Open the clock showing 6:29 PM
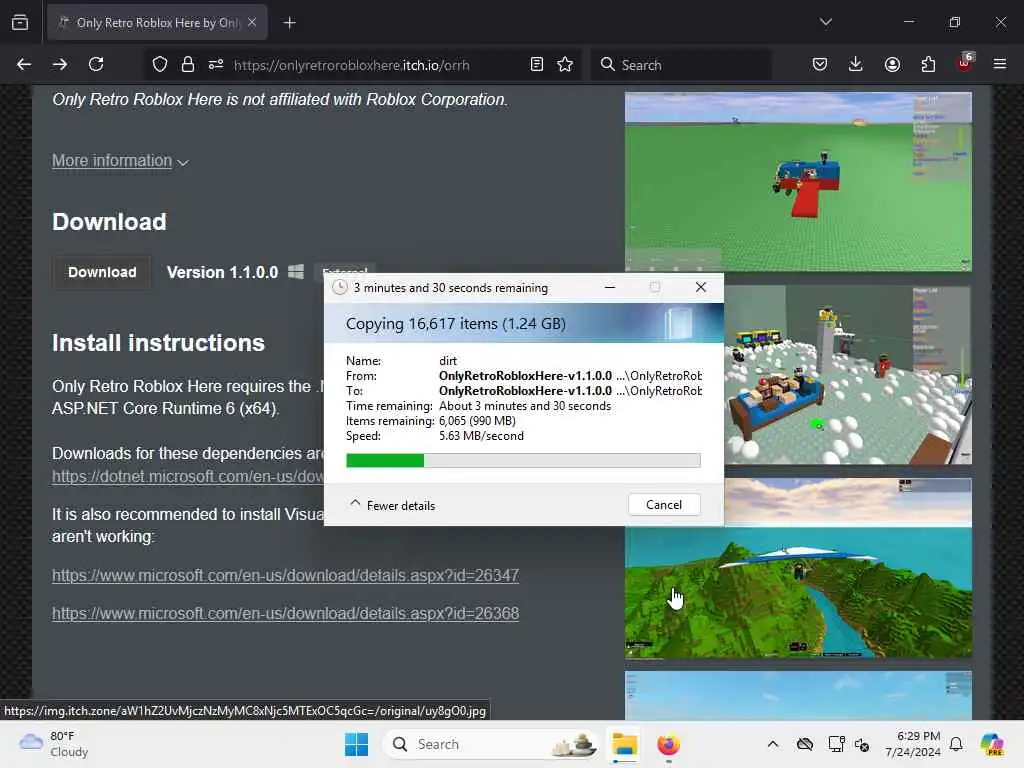 (x=913, y=744)
